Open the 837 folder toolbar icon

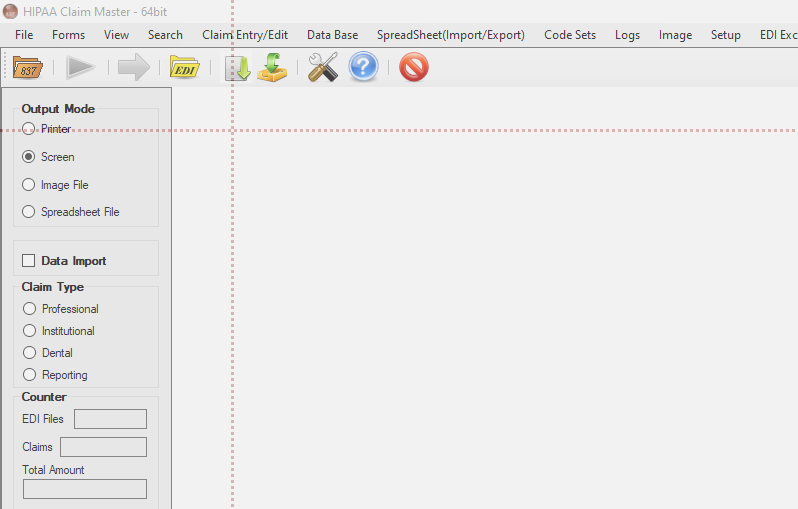(27, 67)
